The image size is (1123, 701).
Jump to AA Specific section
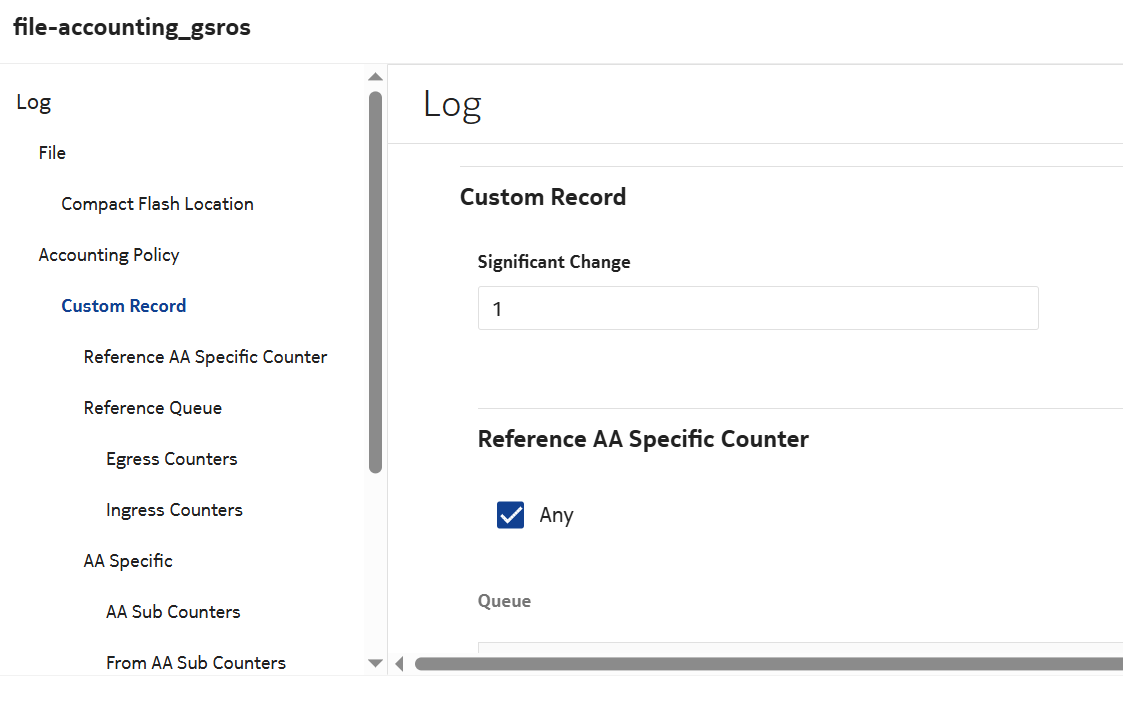click(x=128, y=561)
